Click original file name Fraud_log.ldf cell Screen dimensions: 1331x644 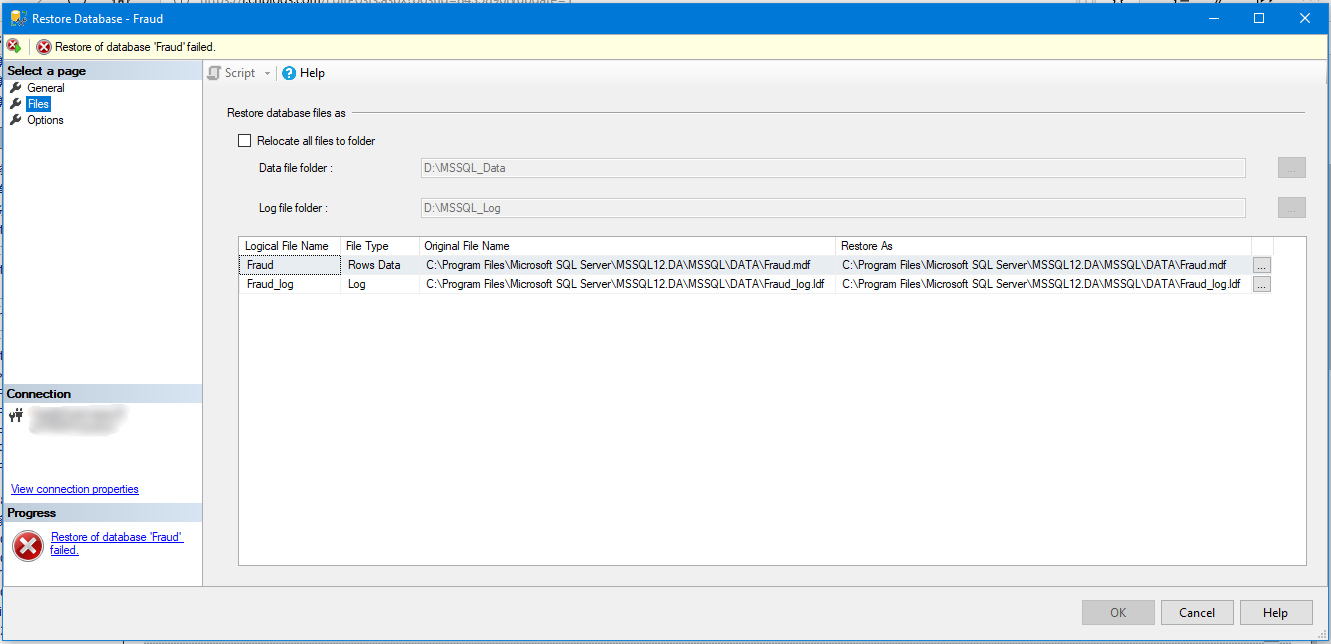(627, 284)
